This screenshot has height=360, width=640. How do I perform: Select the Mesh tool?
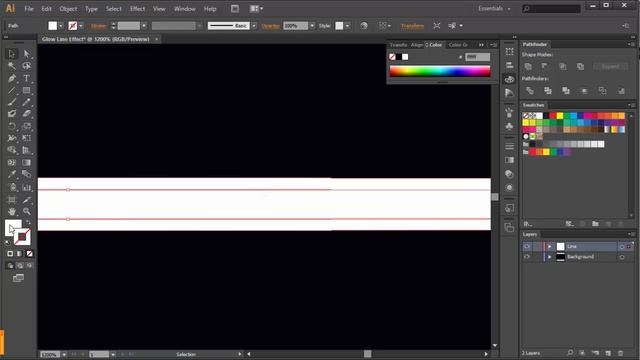(x=11, y=162)
